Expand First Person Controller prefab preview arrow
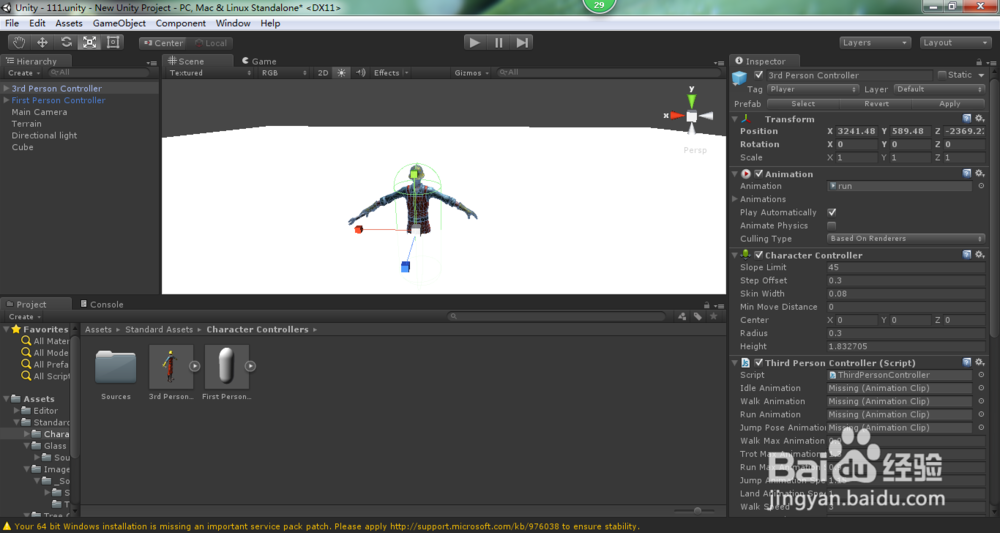The image size is (1000, 533). click(251, 366)
